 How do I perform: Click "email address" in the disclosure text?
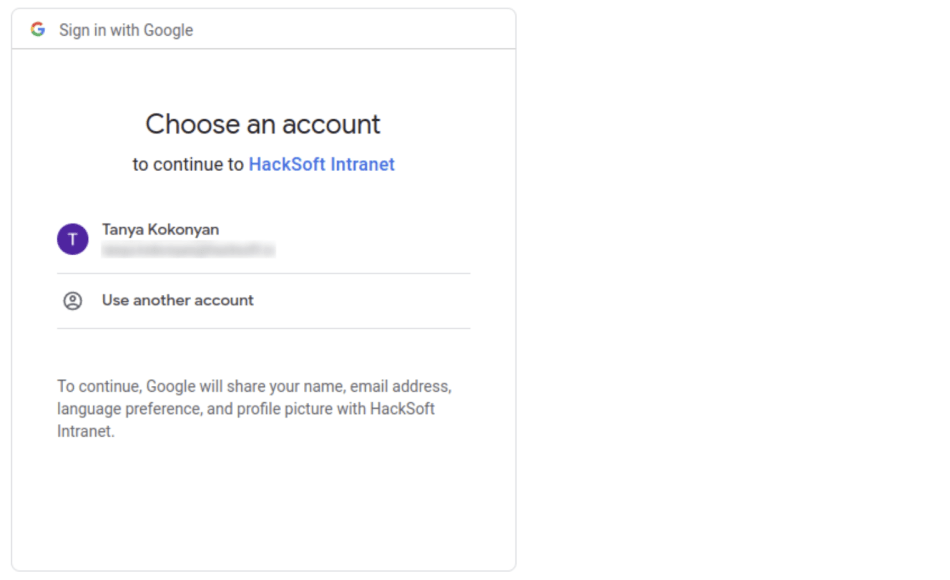[400, 386]
